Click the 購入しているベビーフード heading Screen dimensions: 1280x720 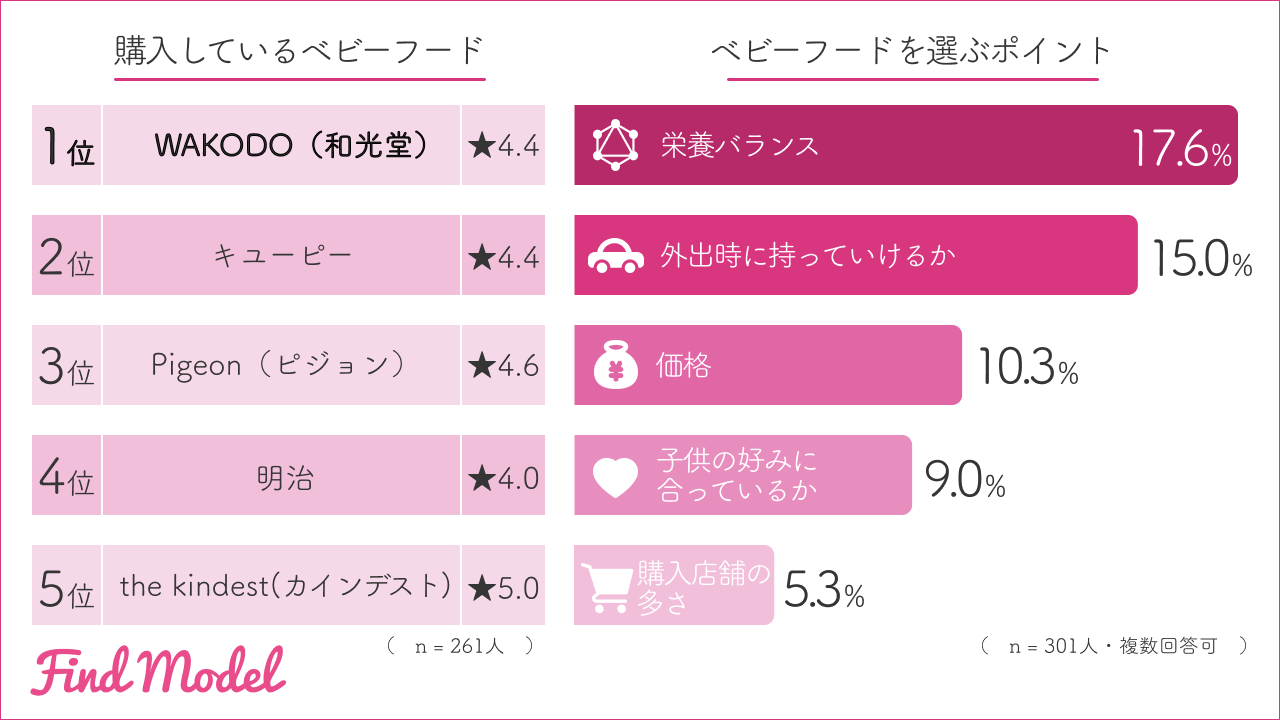[299, 50]
